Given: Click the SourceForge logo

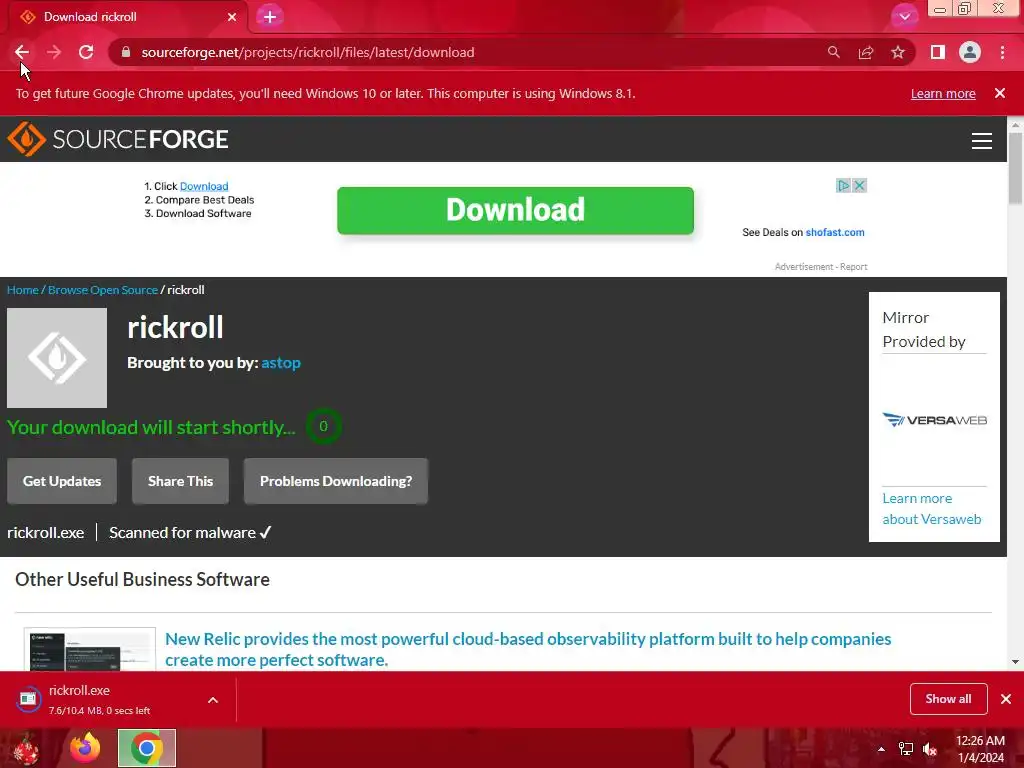Looking at the screenshot, I should coord(118,139).
